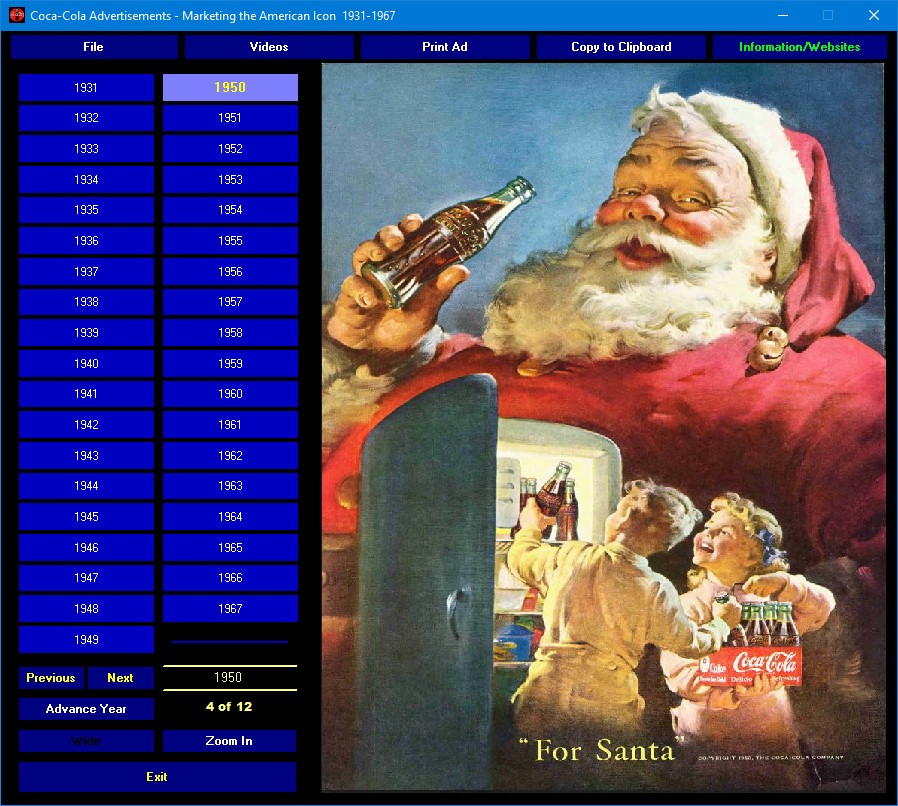
Task: Select the 1948 year button
Action: pos(86,609)
